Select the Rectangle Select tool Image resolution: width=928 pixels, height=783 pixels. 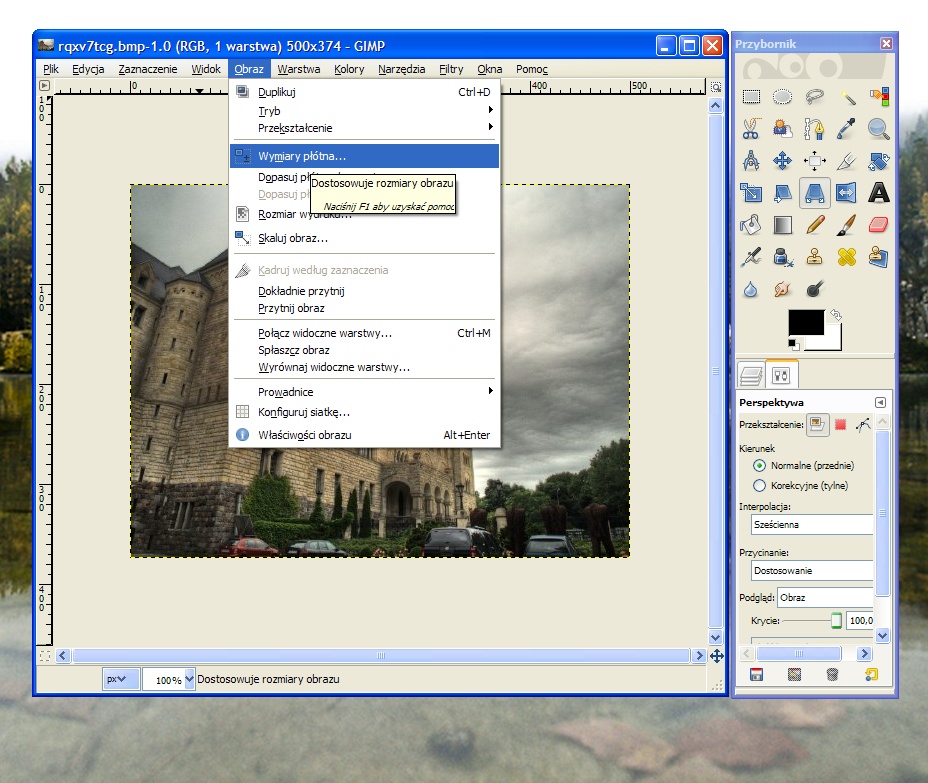point(751,97)
